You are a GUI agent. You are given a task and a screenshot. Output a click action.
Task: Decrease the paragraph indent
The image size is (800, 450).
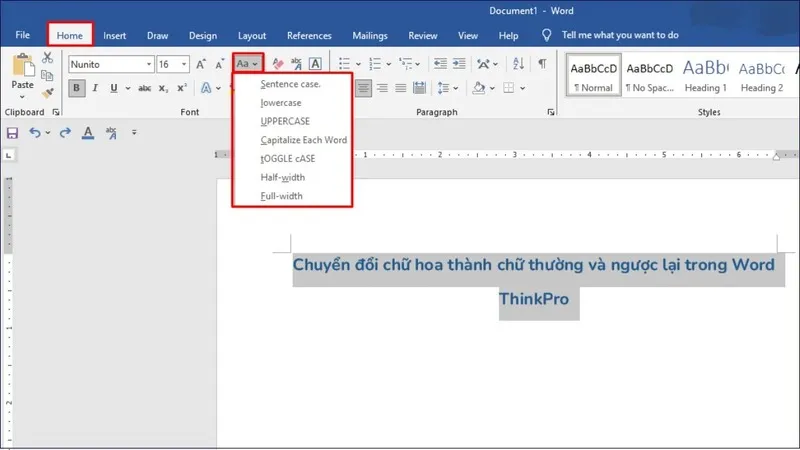tap(440, 64)
